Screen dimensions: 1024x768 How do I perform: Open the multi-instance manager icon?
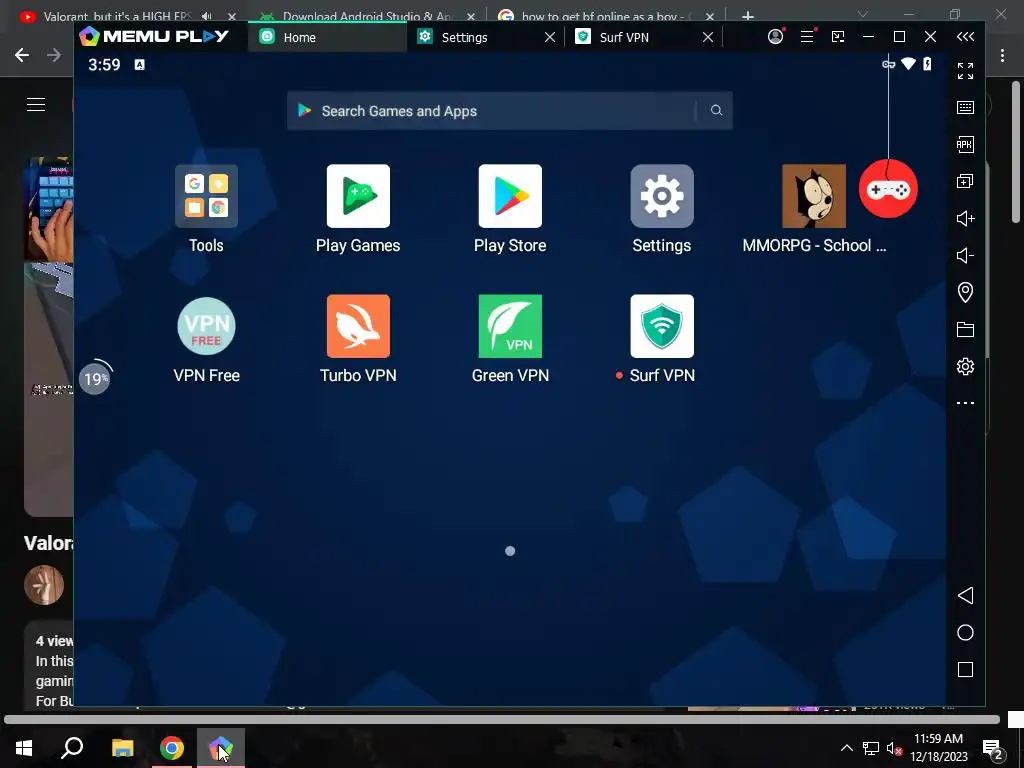click(x=965, y=181)
